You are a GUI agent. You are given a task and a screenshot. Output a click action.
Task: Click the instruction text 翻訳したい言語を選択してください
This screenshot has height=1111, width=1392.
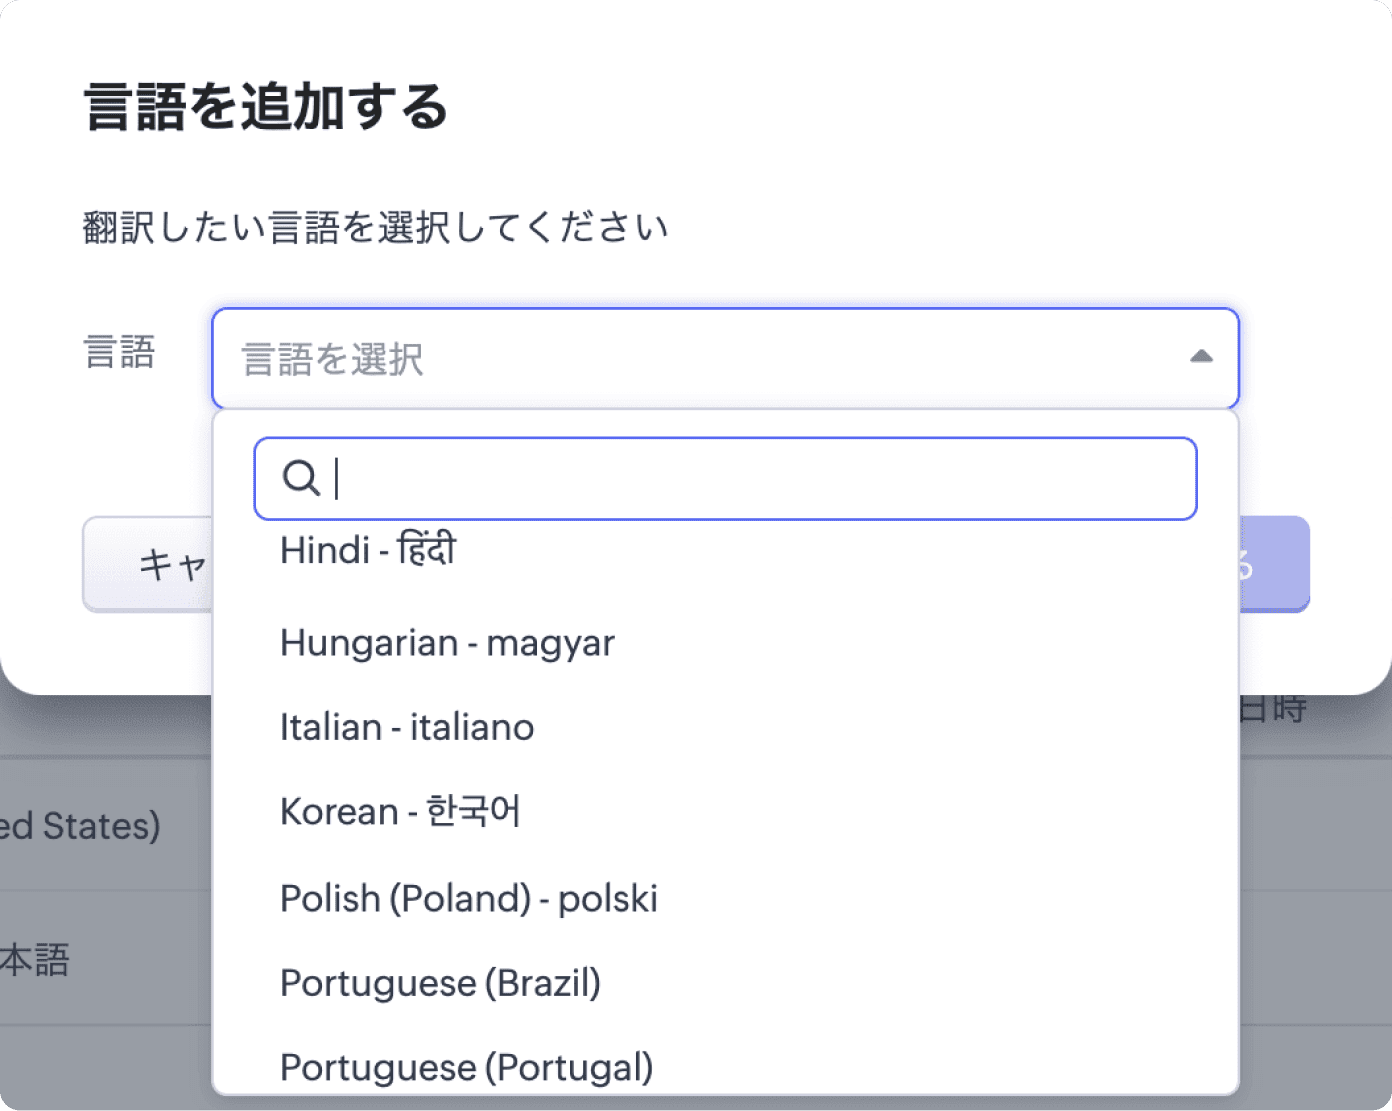coord(375,226)
